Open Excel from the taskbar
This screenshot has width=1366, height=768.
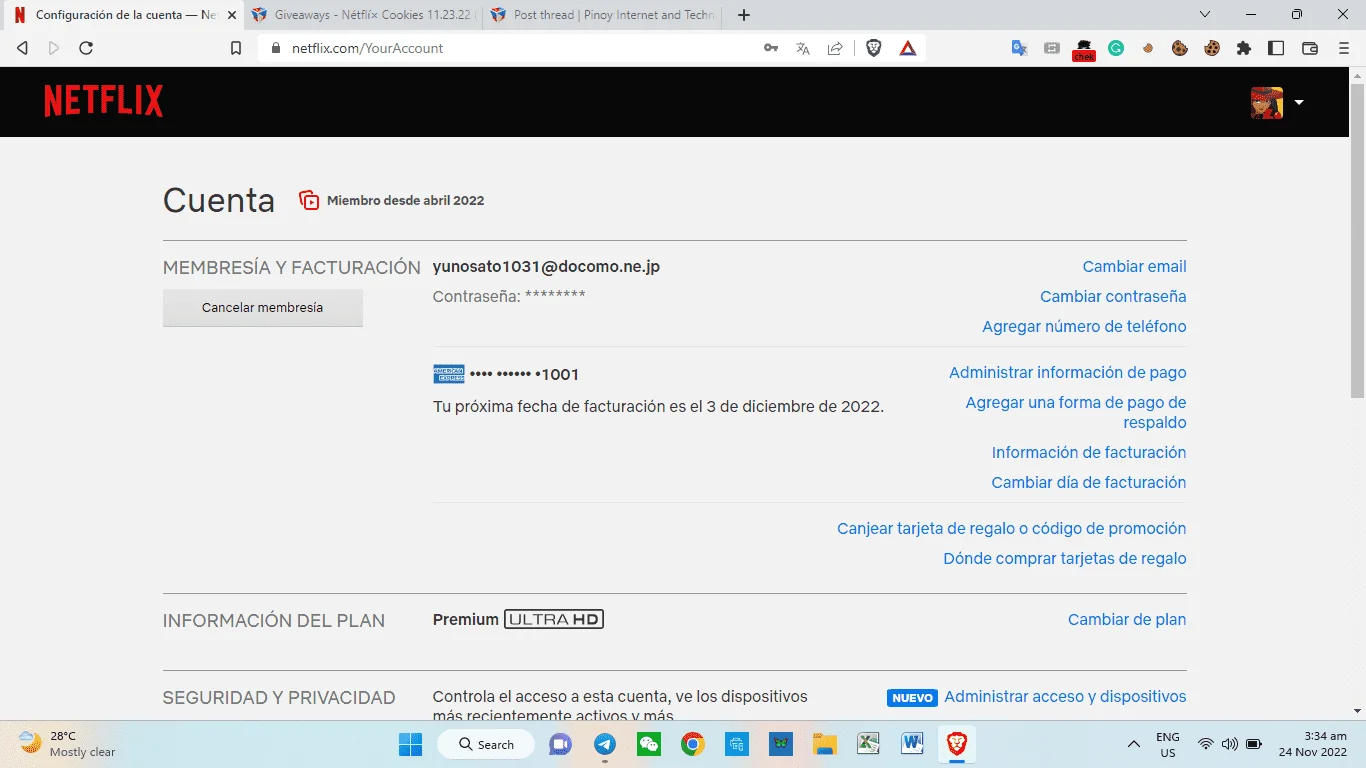click(868, 744)
